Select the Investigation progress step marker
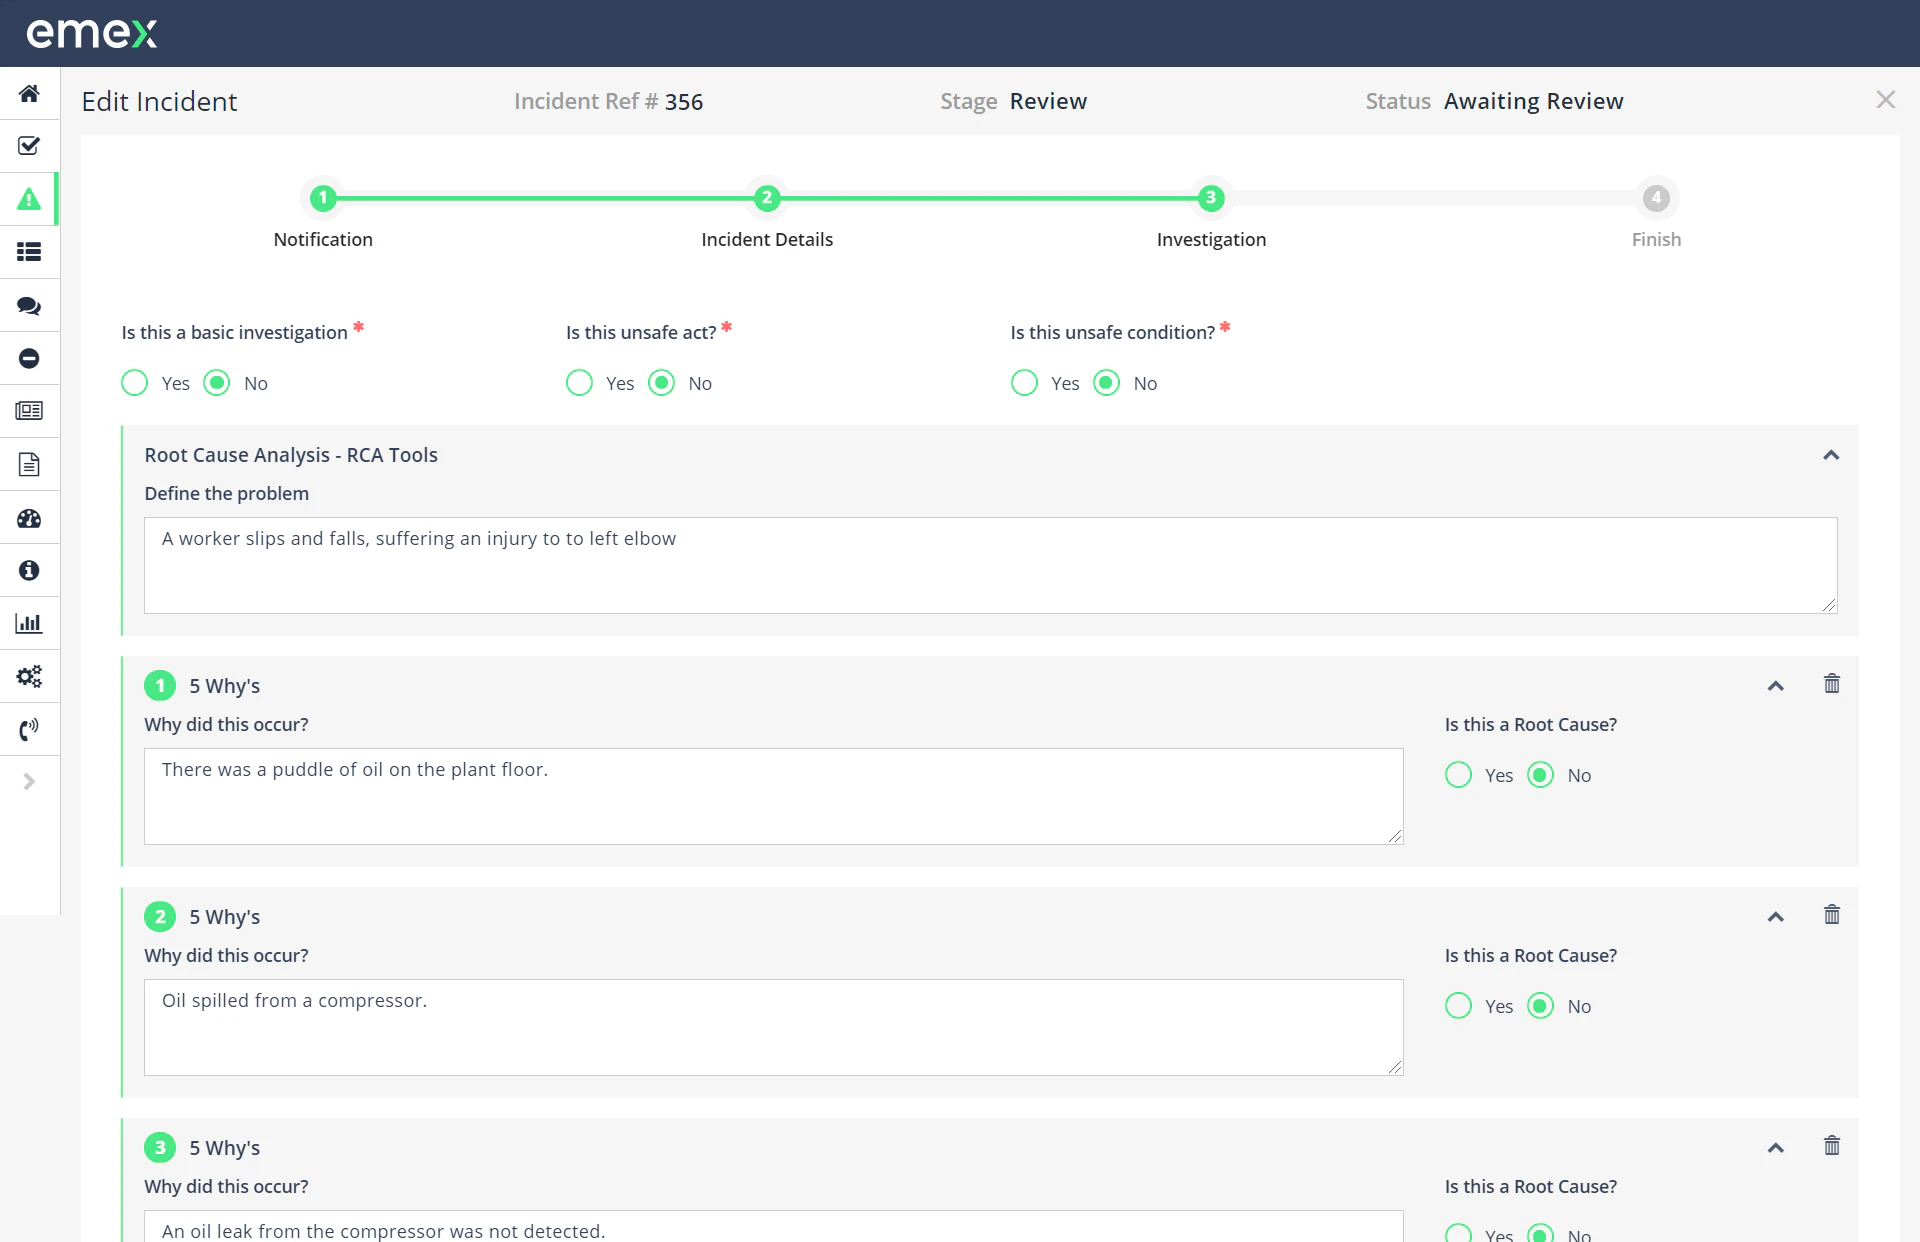 [1211, 198]
